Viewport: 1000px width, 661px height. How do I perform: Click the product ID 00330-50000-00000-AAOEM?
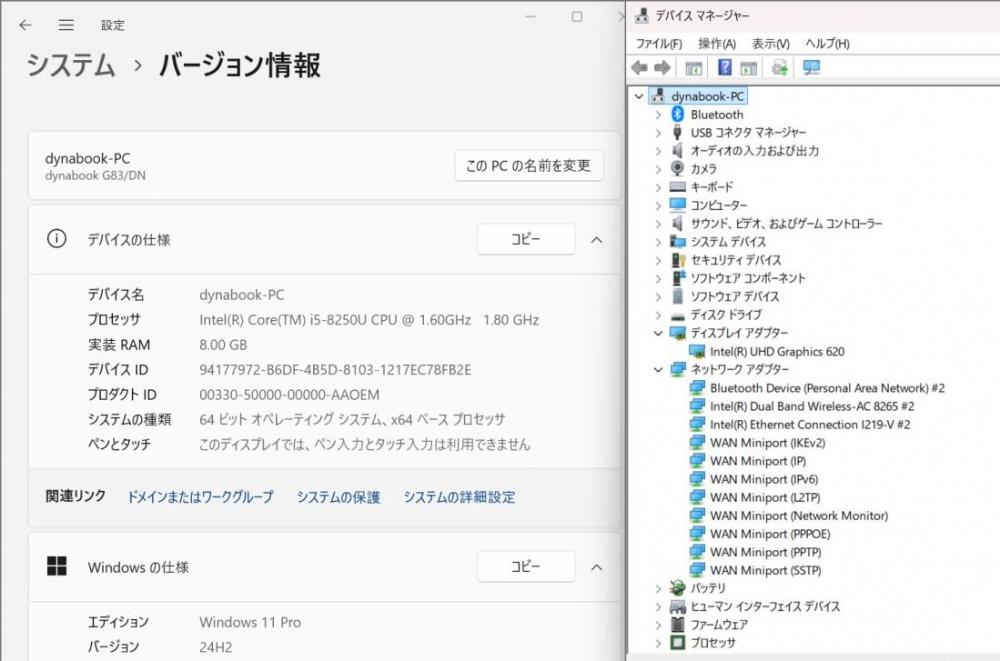click(x=289, y=395)
